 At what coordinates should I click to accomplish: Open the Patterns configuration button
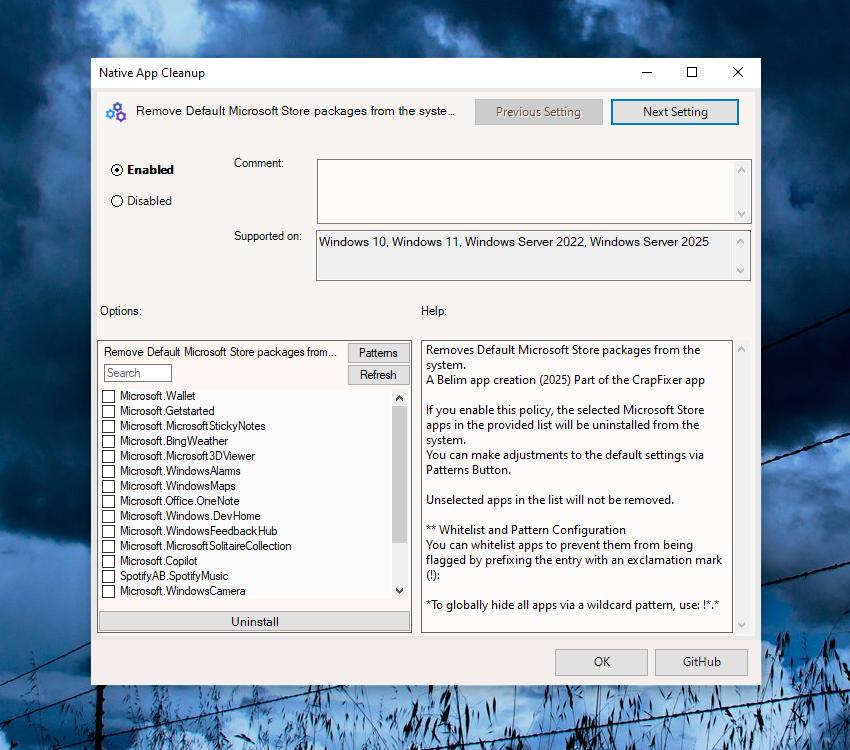pyautogui.click(x=378, y=353)
